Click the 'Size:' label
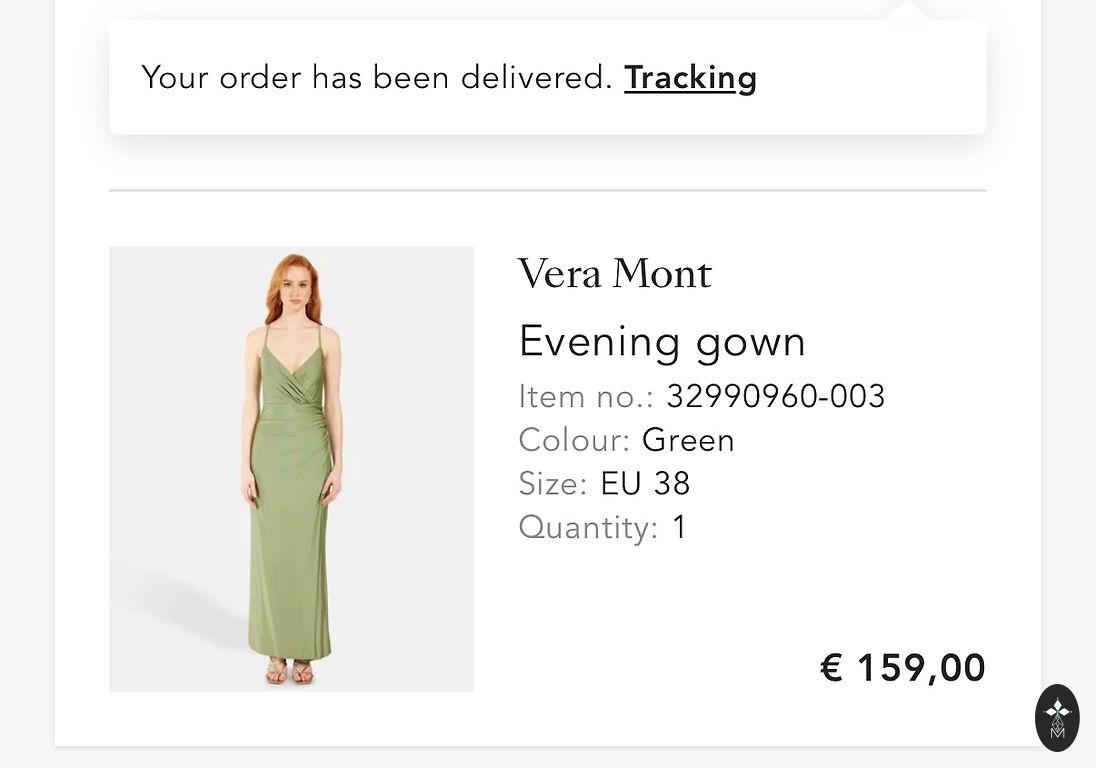The height and width of the screenshot is (768, 1096). point(552,484)
